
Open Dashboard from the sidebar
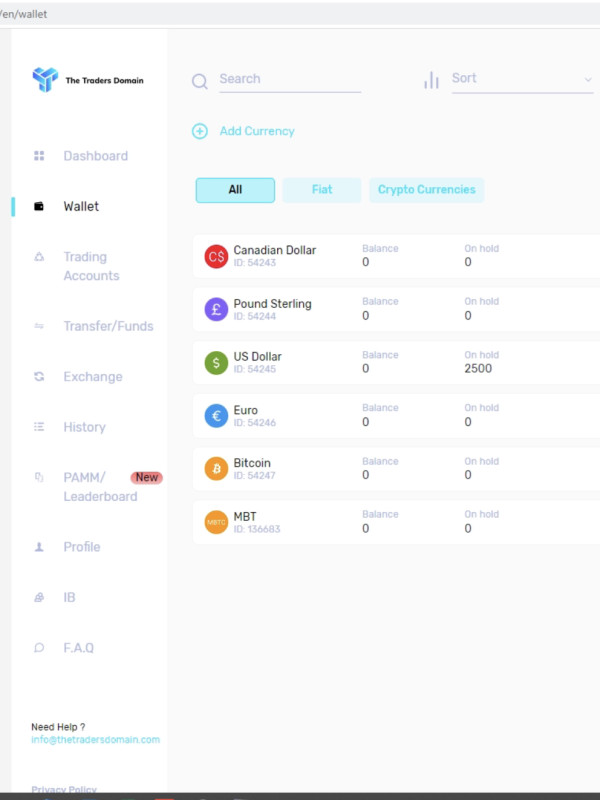(x=95, y=156)
